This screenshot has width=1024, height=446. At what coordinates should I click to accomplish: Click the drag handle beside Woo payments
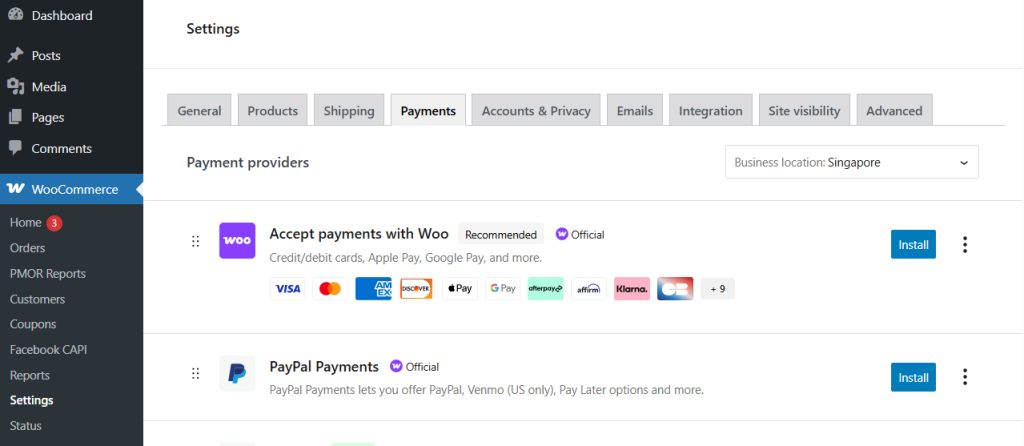196,241
